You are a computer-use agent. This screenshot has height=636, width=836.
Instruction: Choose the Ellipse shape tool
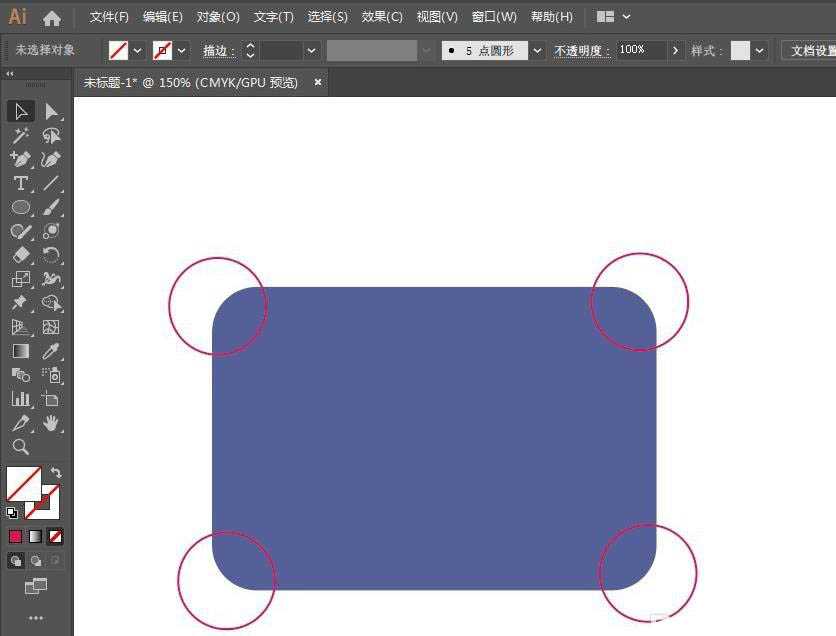click(20, 207)
